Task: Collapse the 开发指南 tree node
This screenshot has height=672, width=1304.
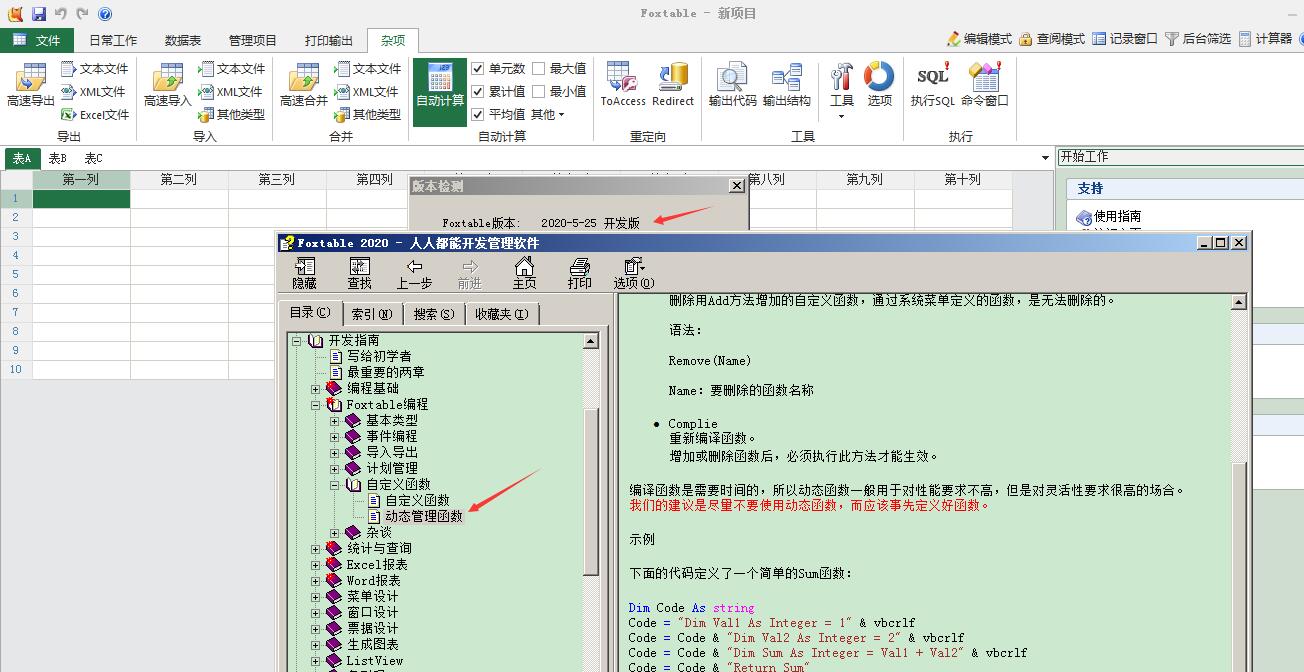Action: coord(297,340)
